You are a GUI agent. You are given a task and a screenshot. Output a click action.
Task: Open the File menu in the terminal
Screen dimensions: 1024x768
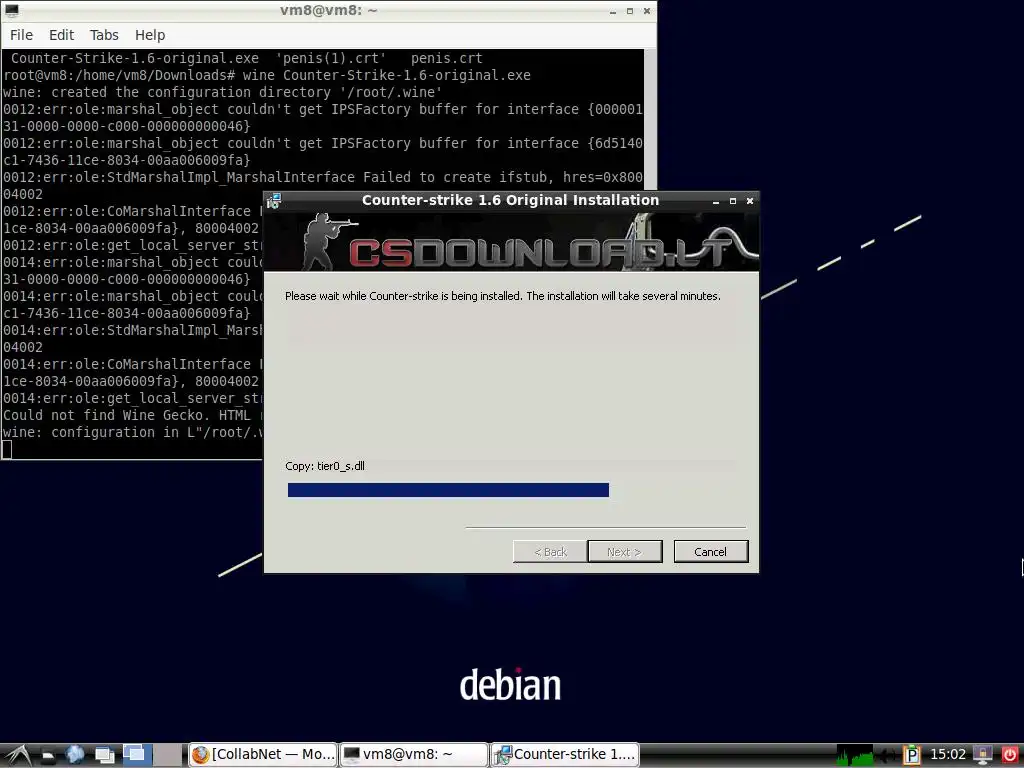[21, 35]
